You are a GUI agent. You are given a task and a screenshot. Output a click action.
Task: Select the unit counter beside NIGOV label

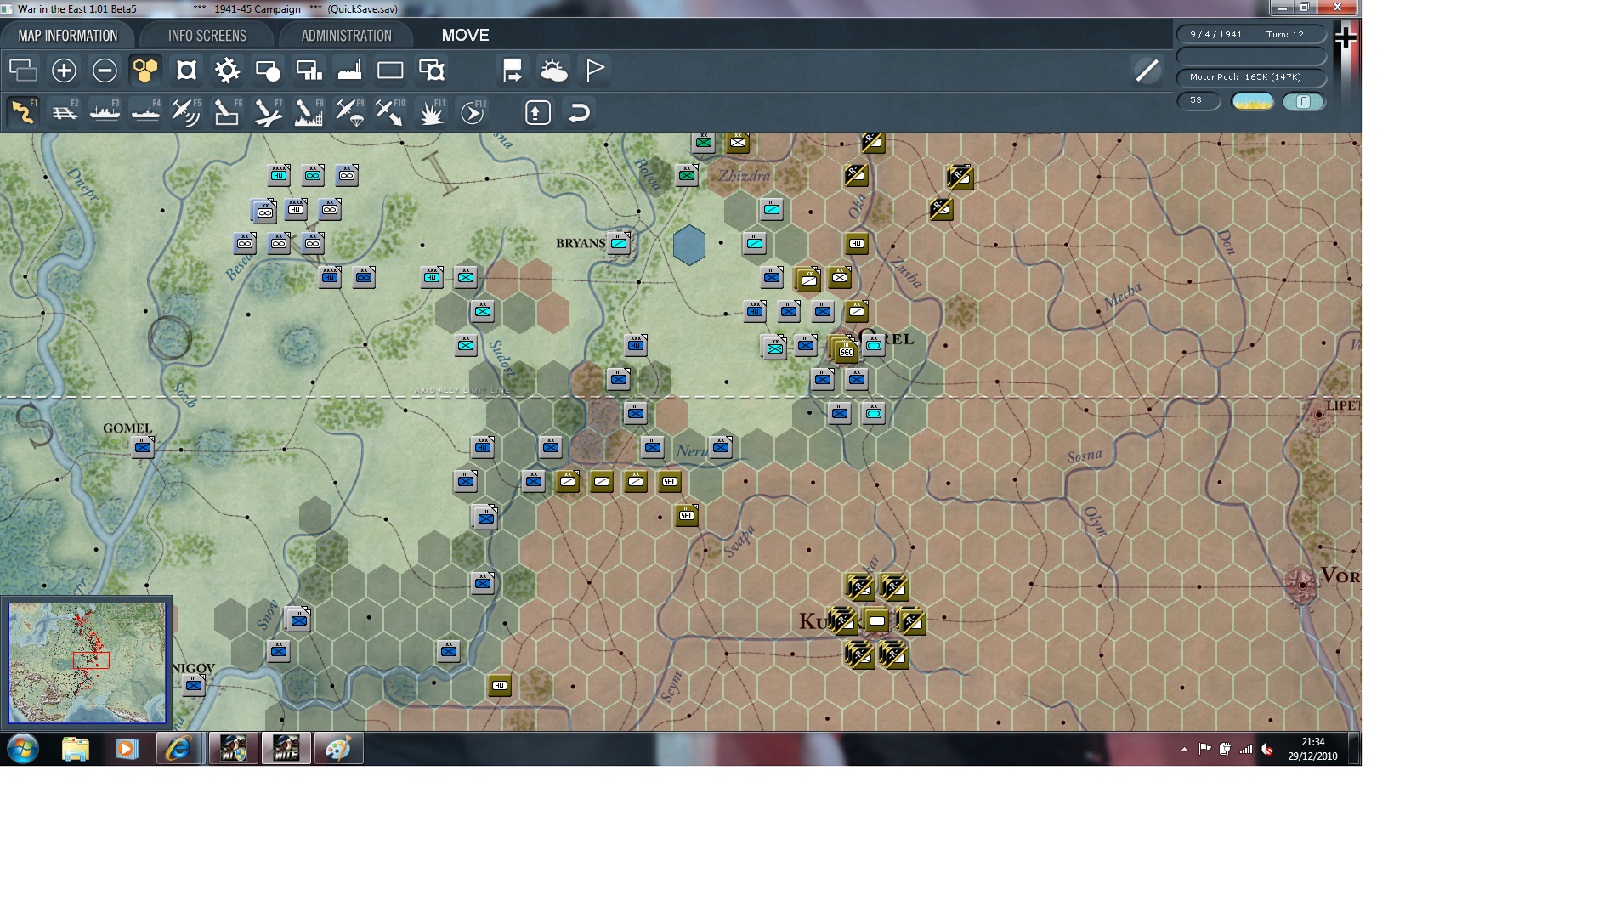tap(194, 685)
